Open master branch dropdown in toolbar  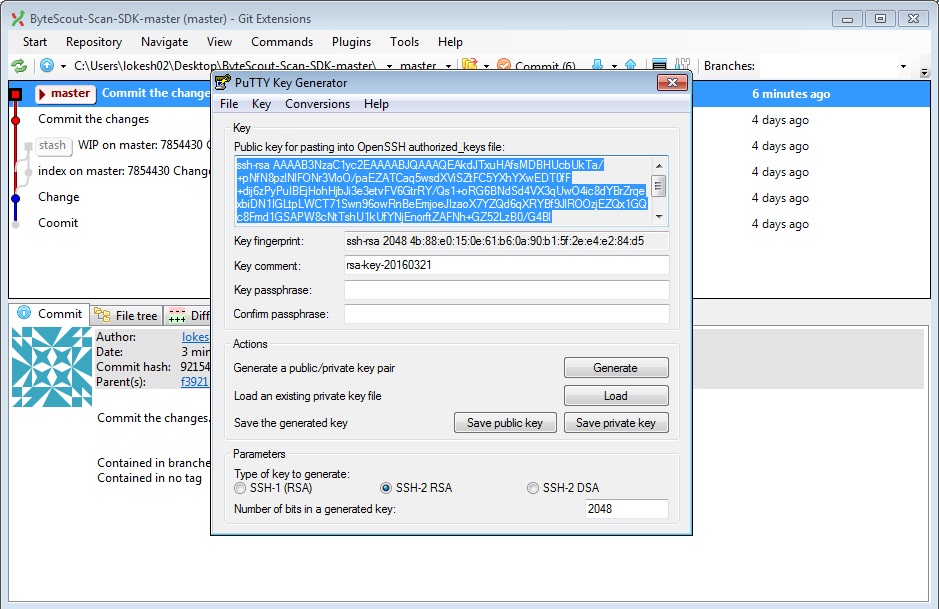[x=448, y=66]
